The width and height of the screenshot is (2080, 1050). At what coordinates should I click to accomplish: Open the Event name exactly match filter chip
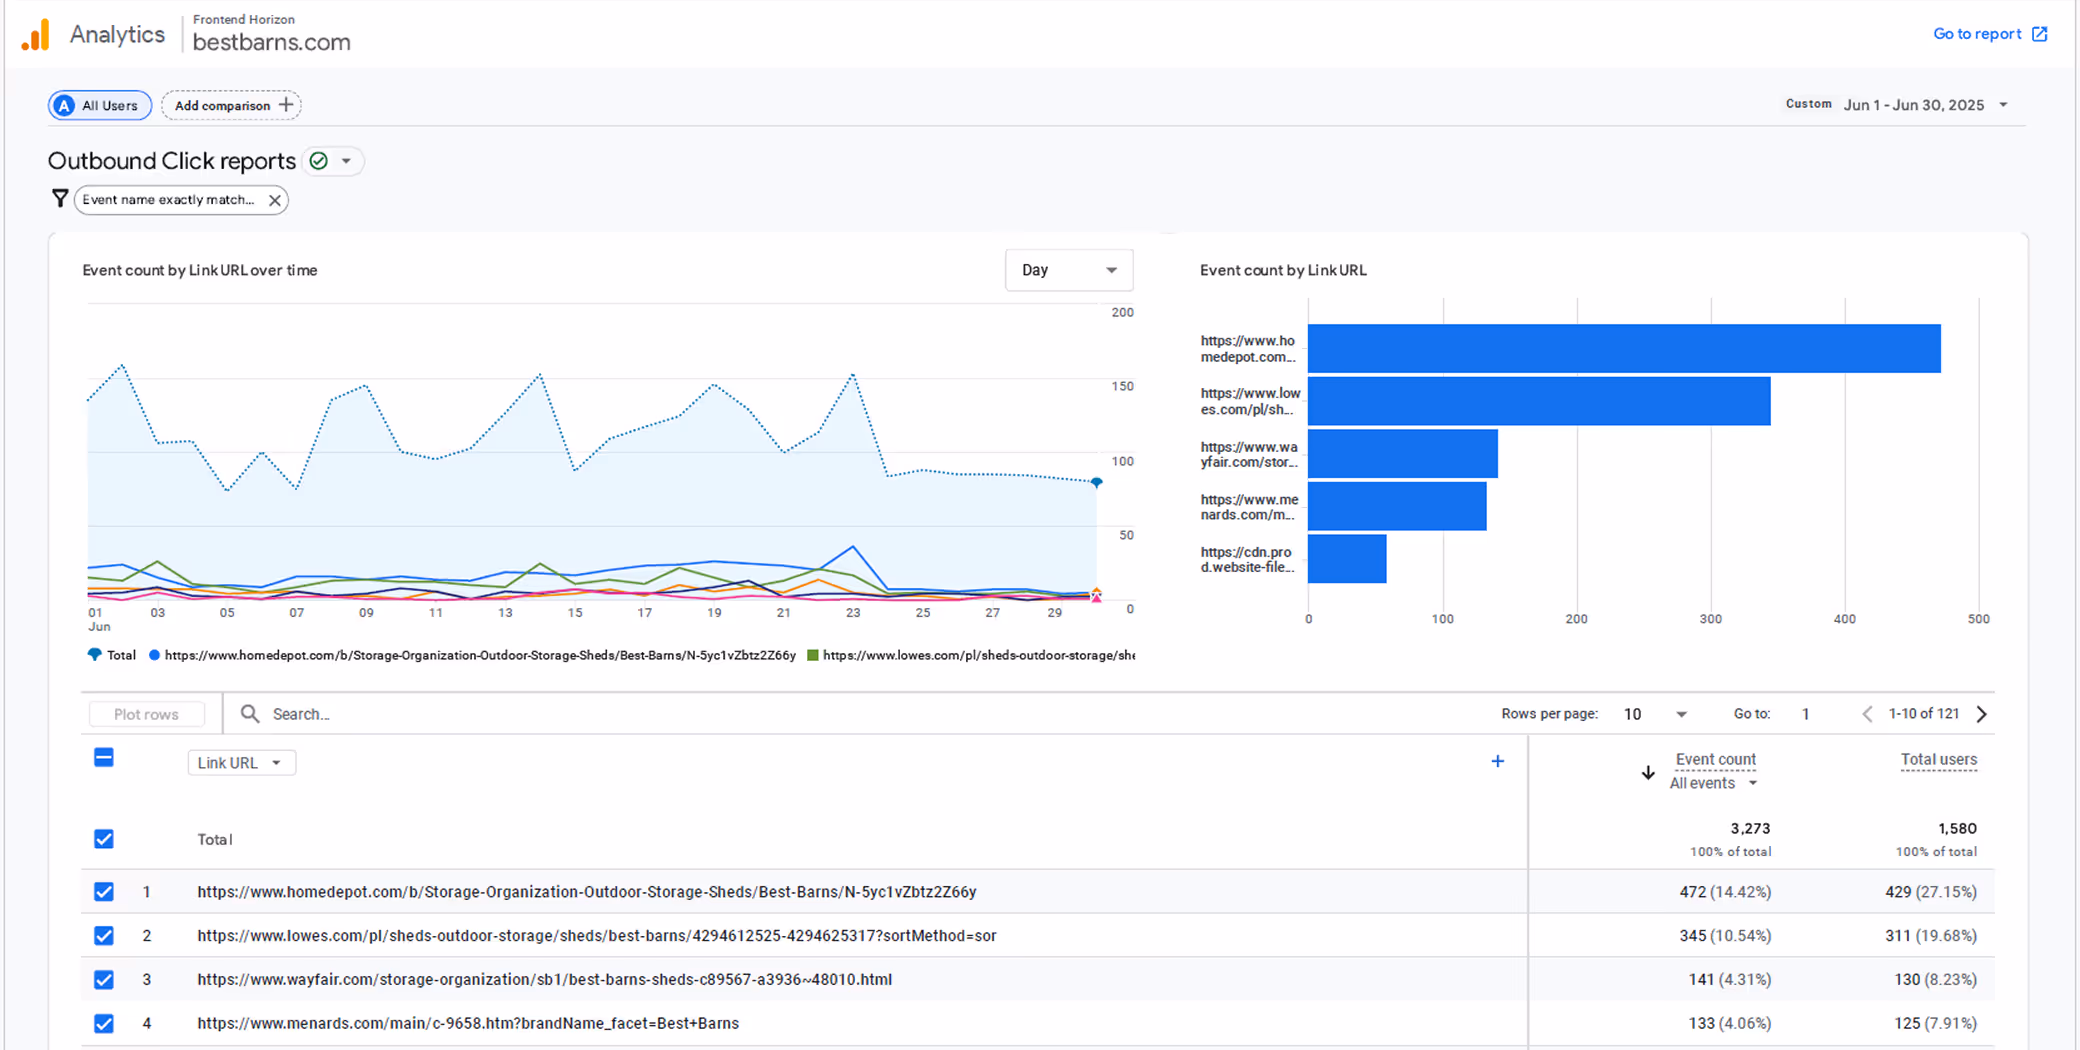168,200
